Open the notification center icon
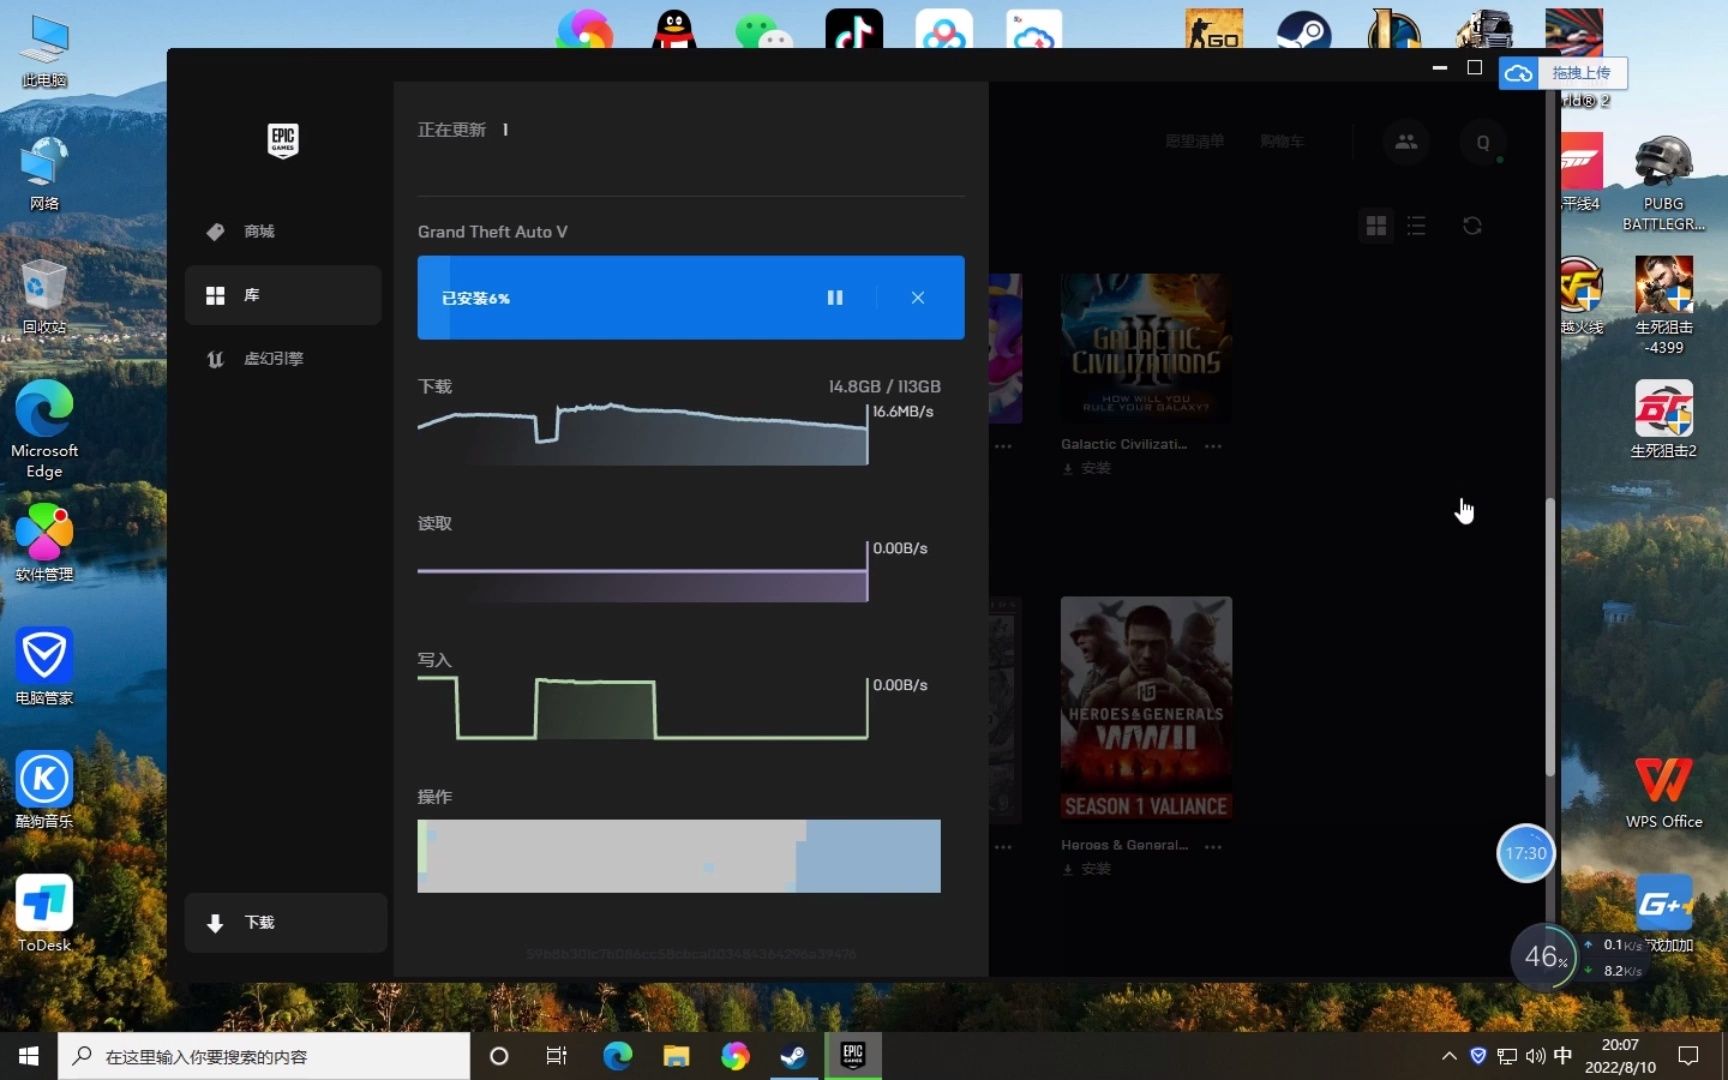 (x=1688, y=1056)
